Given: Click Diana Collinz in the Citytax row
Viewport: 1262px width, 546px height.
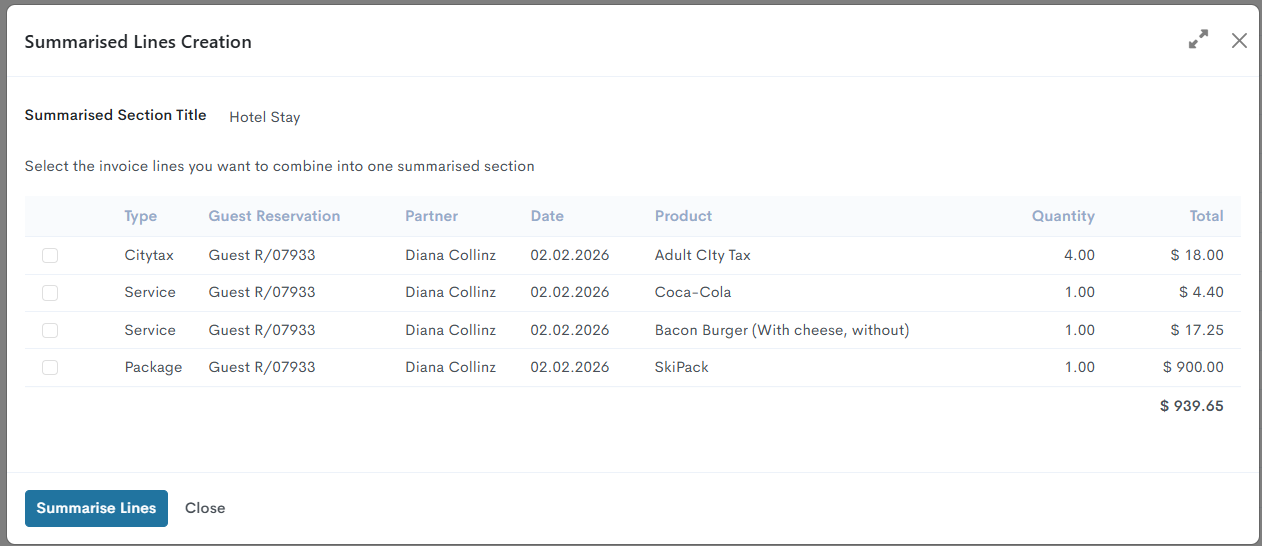Looking at the screenshot, I should coord(450,255).
